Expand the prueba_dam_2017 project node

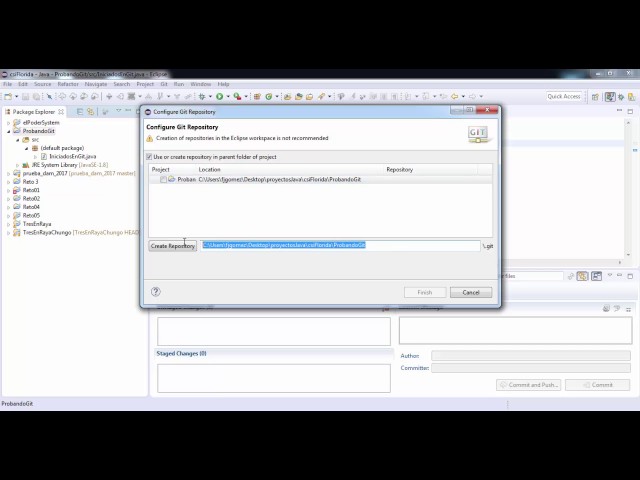[x=8, y=173]
